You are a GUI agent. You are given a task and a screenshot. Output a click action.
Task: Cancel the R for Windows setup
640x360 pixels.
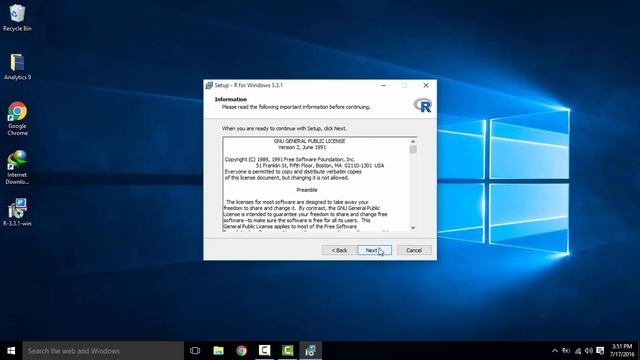click(x=414, y=250)
